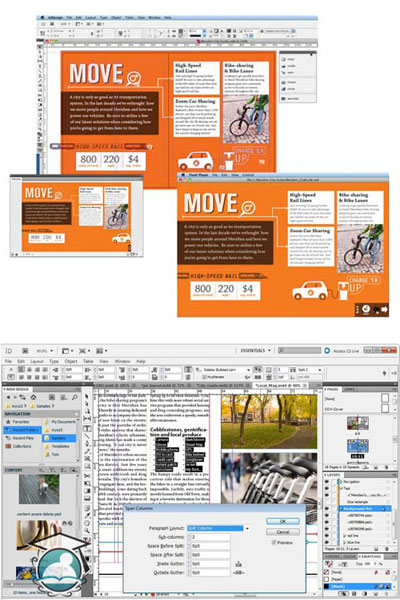Select the Page tool in Tools panel

pyautogui.click(x=87, y=411)
